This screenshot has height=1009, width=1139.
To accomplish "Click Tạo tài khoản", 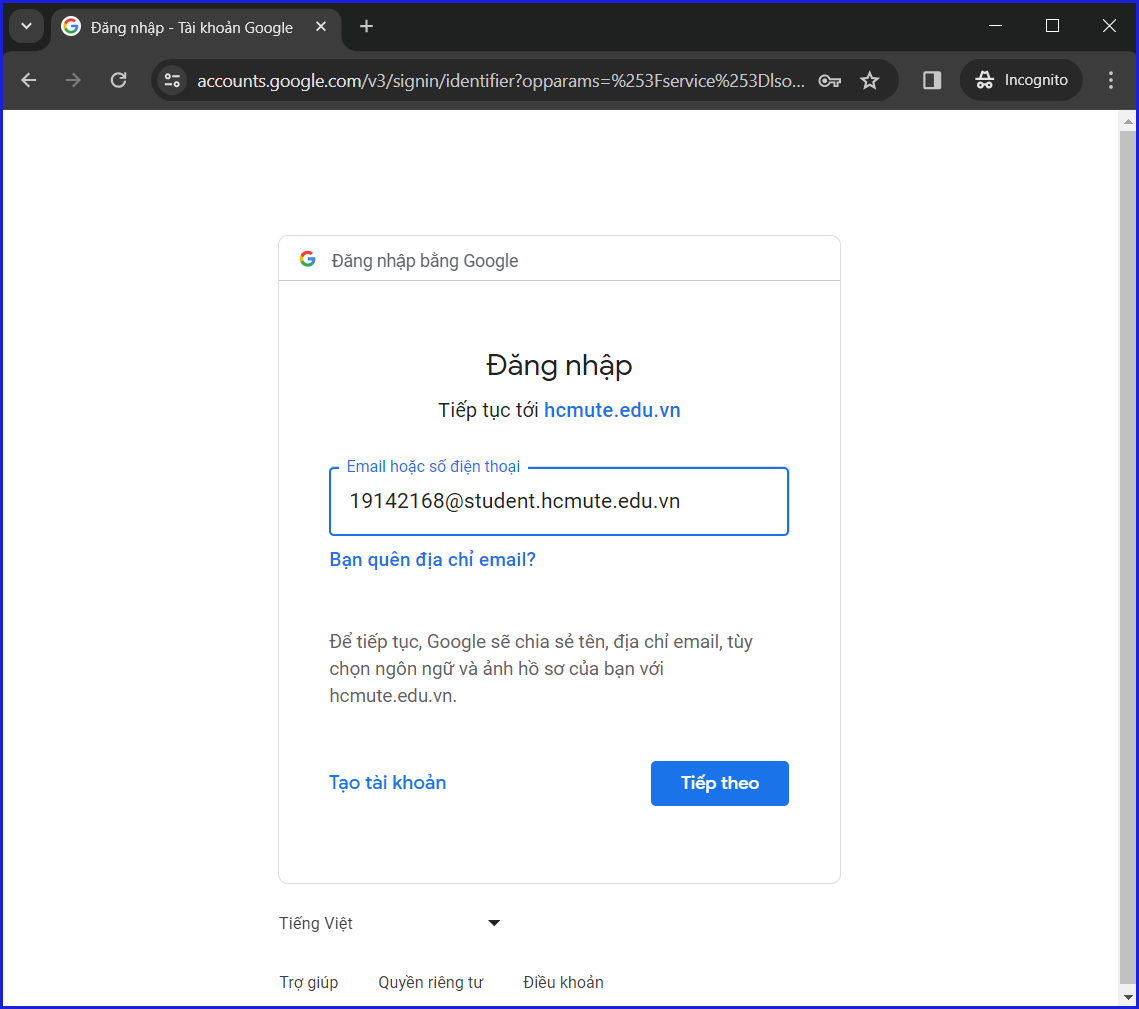I will click(387, 782).
